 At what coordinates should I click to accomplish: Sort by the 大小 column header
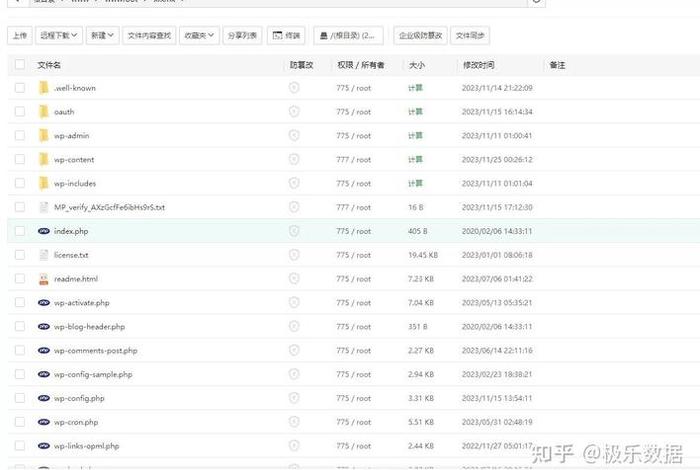point(416,65)
